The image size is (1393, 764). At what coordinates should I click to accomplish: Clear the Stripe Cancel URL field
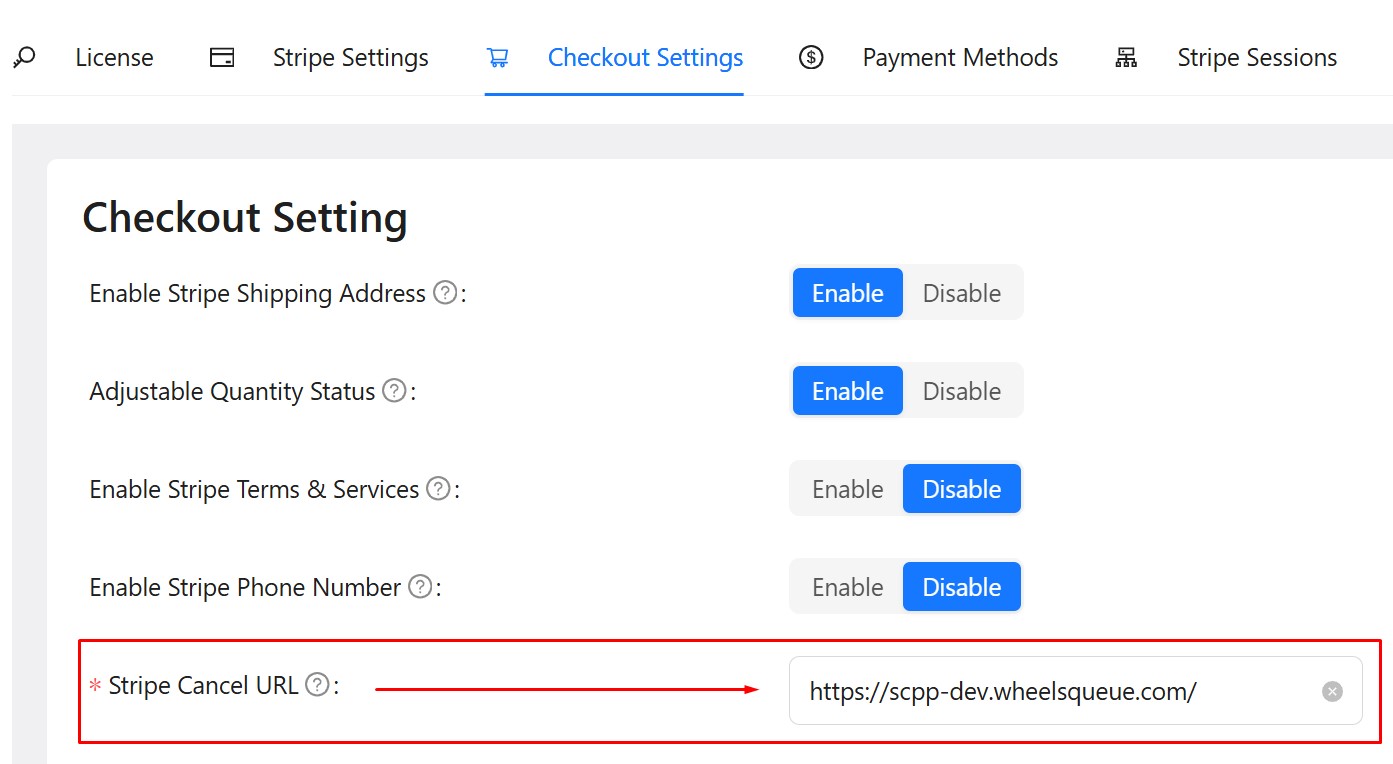1332,691
